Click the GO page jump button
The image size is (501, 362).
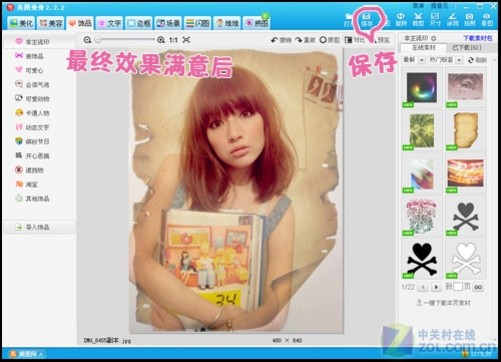(x=478, y=287)
